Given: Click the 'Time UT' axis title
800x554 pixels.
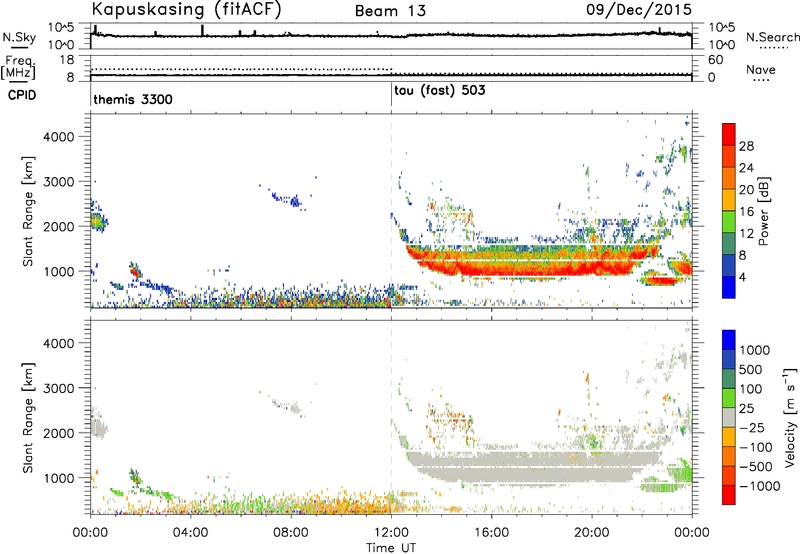Looking at the screenshot, I should pyautogui.click(x=391, y=548).
